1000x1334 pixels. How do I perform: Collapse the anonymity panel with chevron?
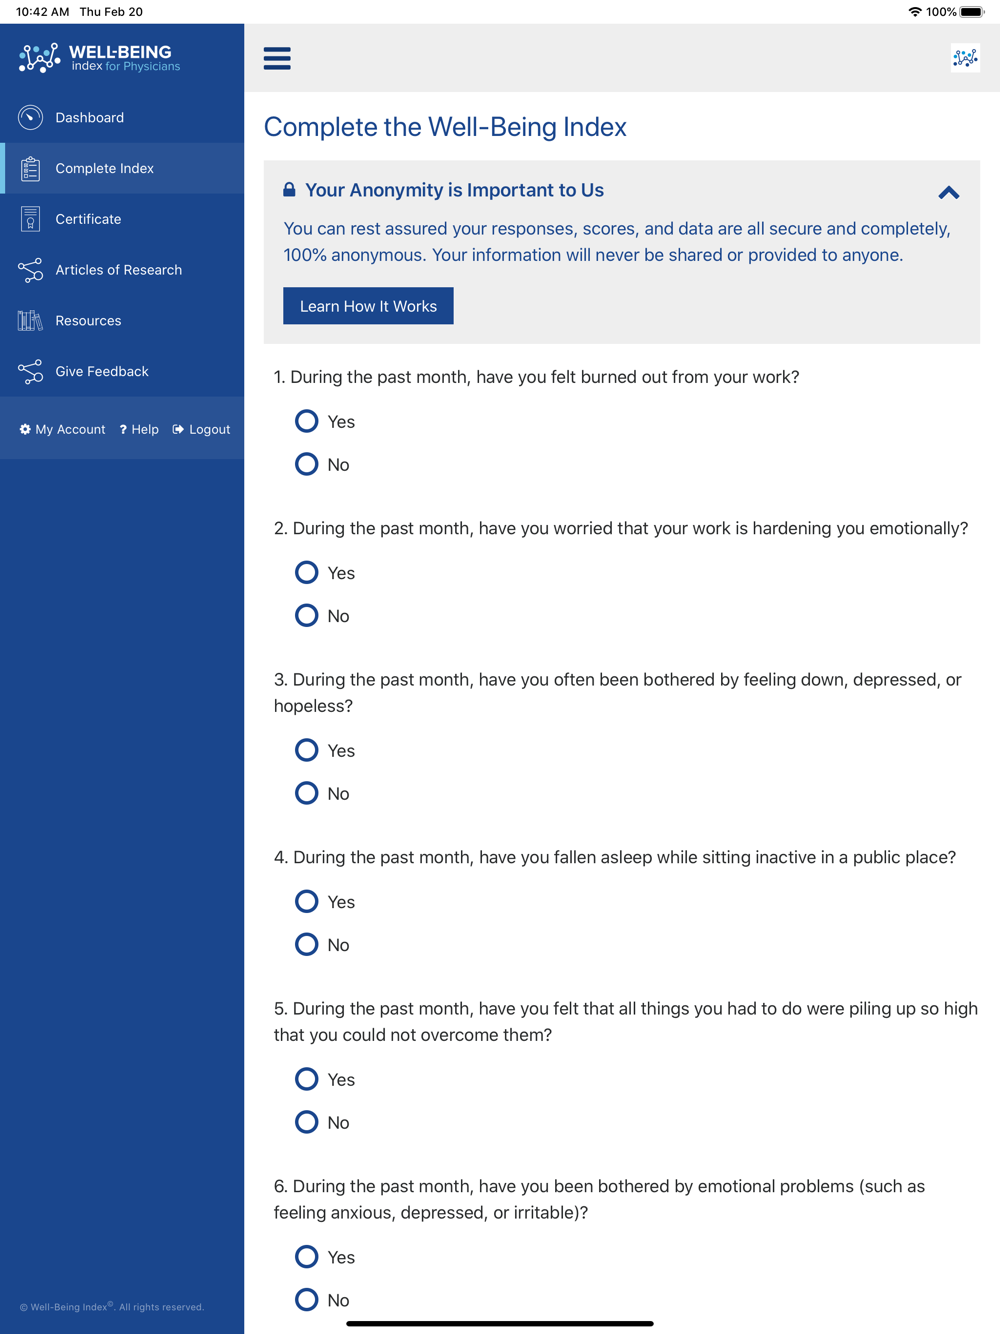949,192
